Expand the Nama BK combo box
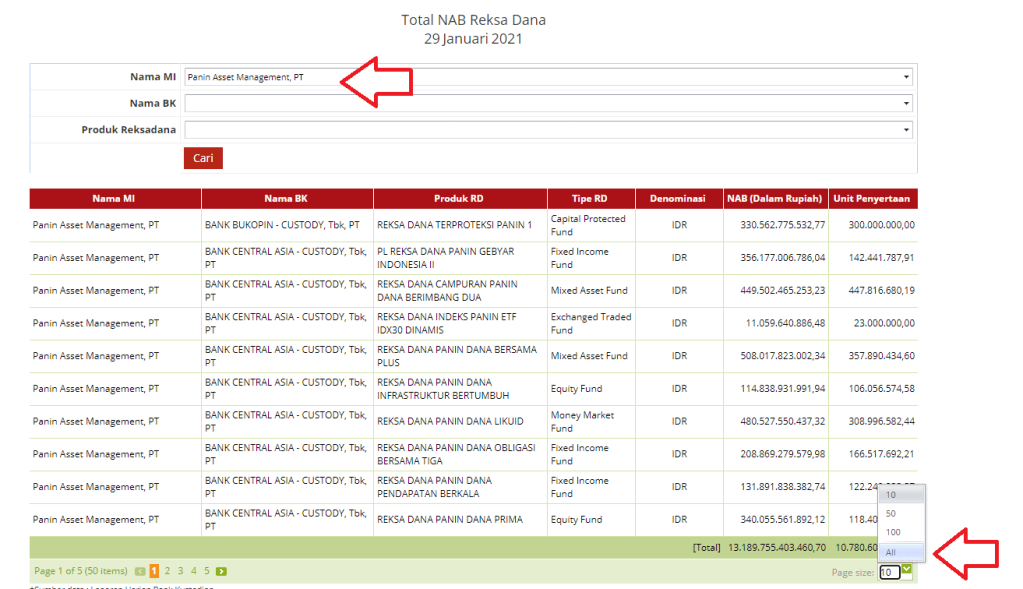Viewport: 1023px width, 589px height. point(548,103)
